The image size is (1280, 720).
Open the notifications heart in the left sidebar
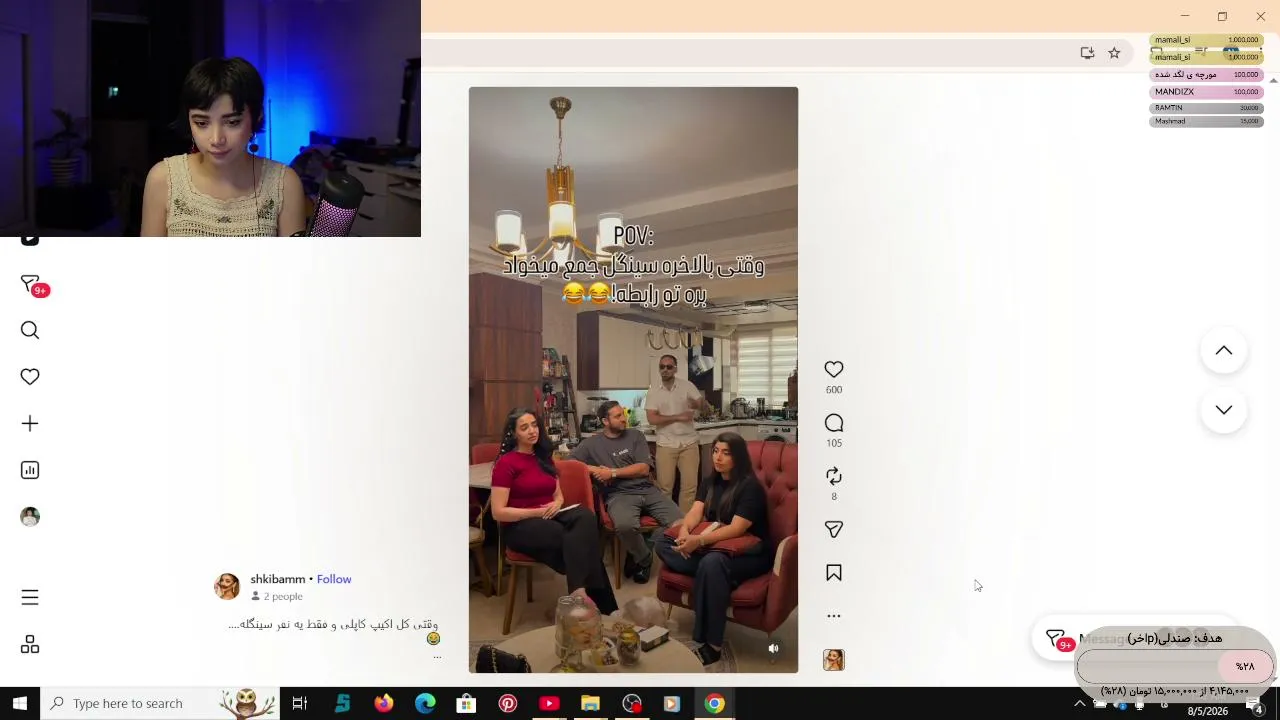[30, 377]
